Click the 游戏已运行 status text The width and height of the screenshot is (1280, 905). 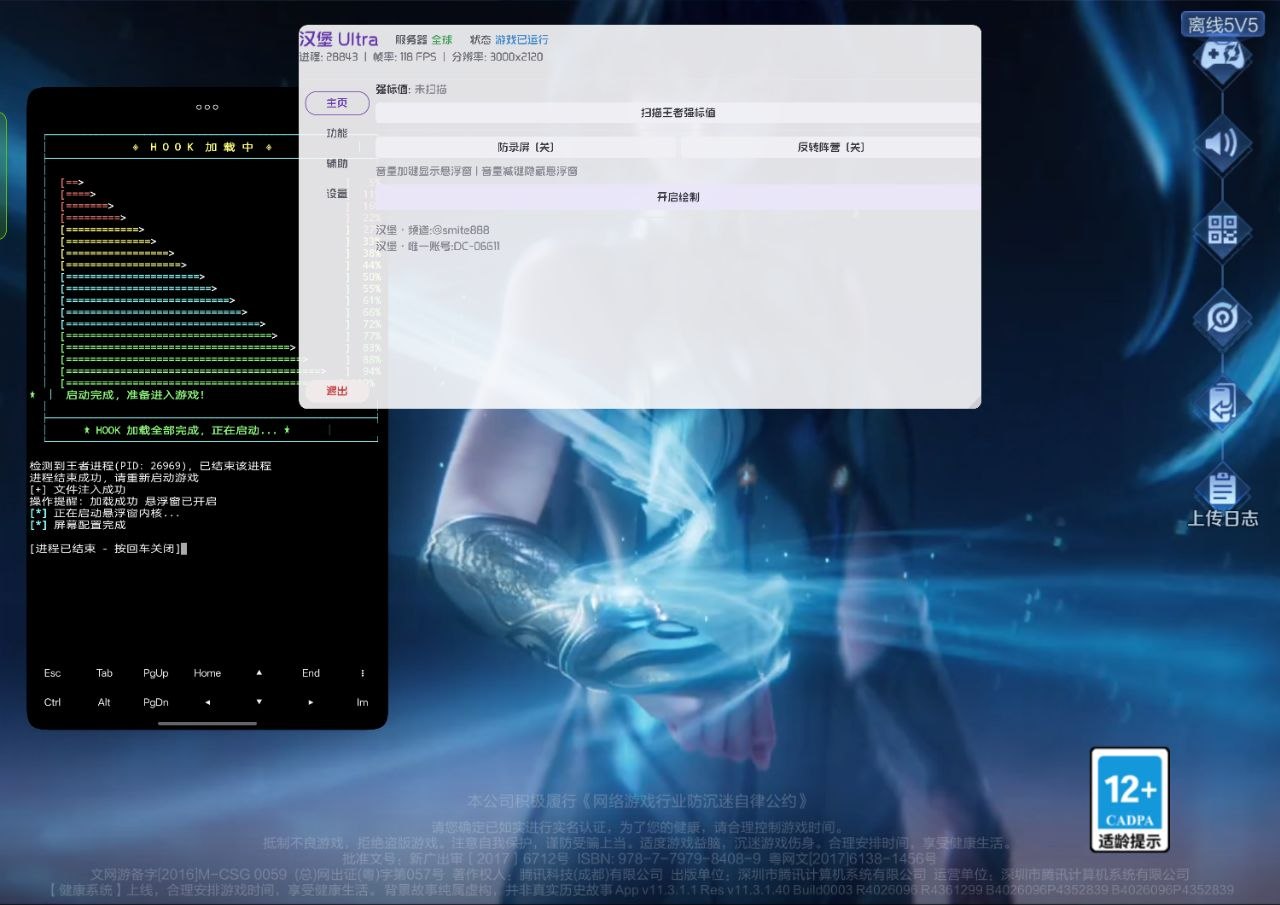tap(522, 40)
